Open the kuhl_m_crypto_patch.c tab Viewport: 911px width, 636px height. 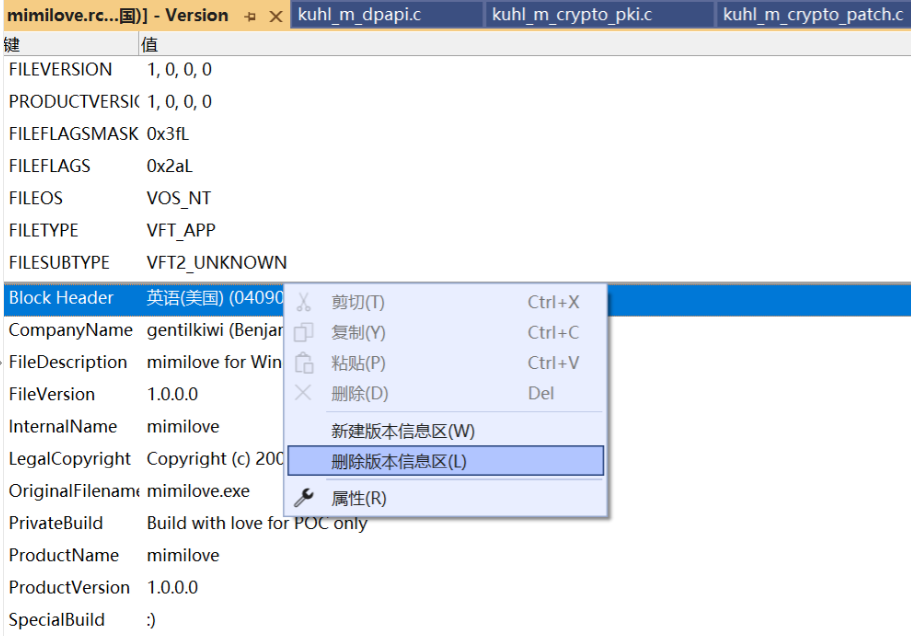coord(813,14)
